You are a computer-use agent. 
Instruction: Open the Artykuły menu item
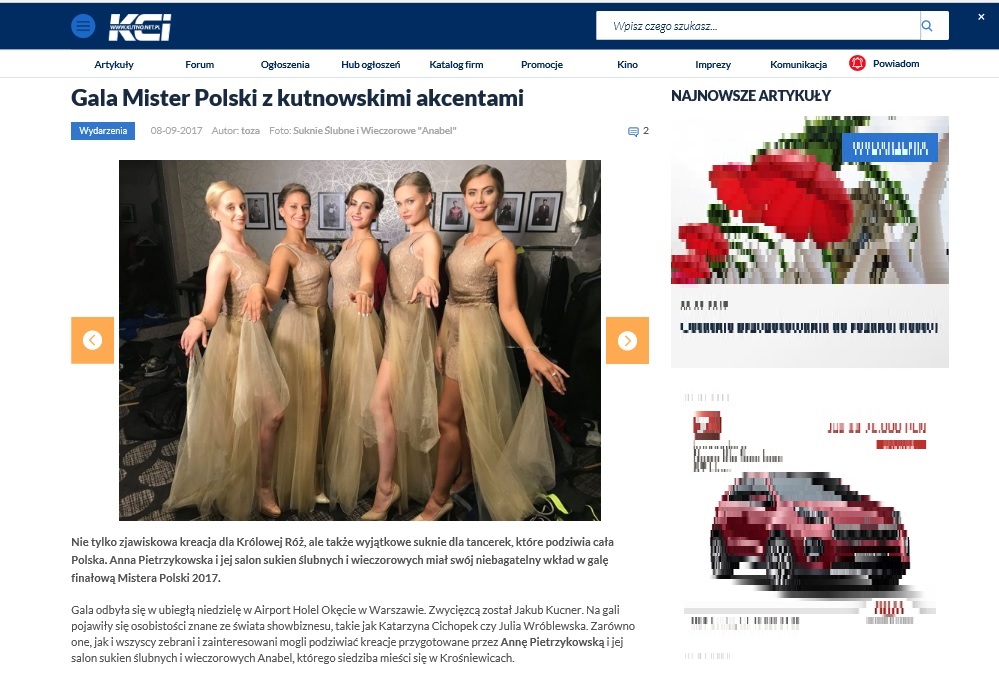point(114,64)
